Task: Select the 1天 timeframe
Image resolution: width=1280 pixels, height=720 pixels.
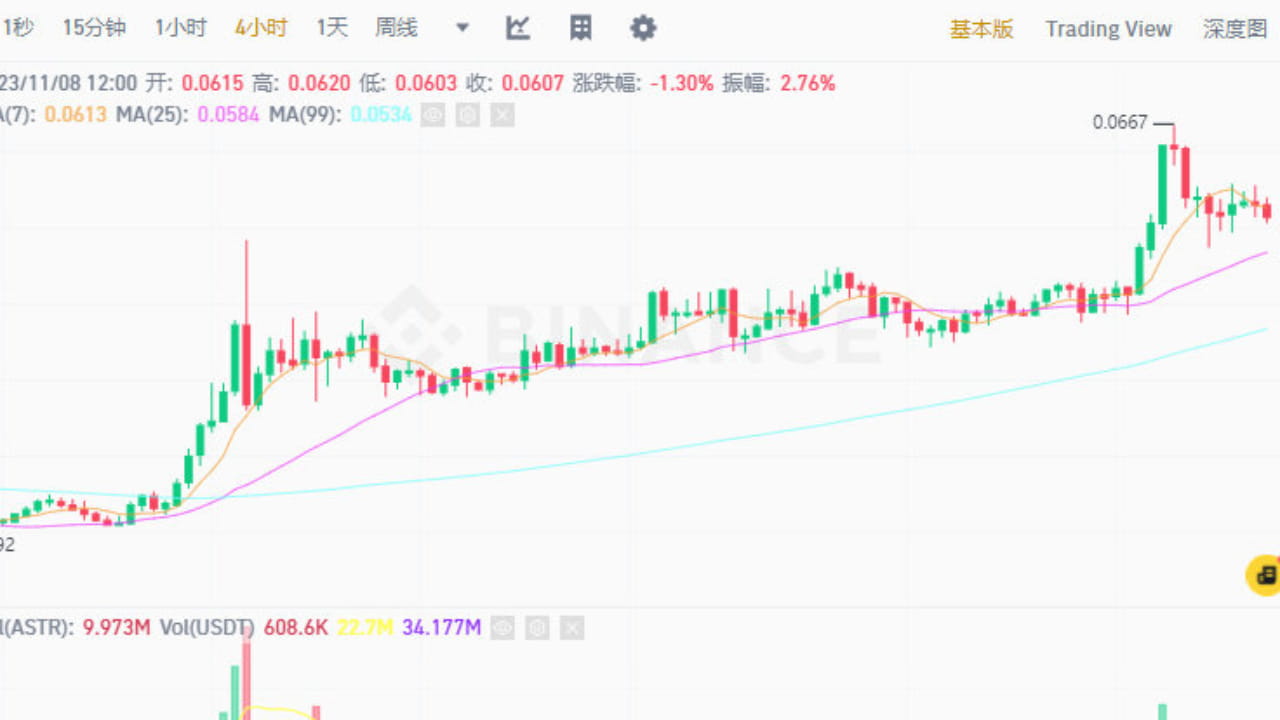Action: click(x=331, y=28)
